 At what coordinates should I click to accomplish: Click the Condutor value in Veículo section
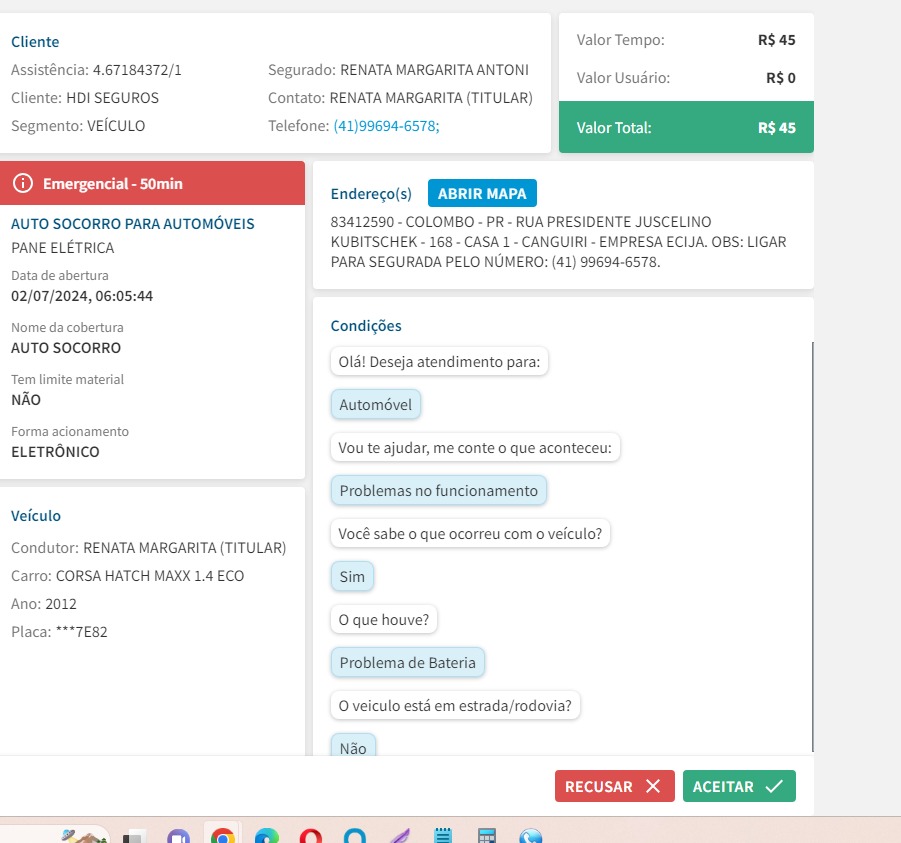click(184, 548)
